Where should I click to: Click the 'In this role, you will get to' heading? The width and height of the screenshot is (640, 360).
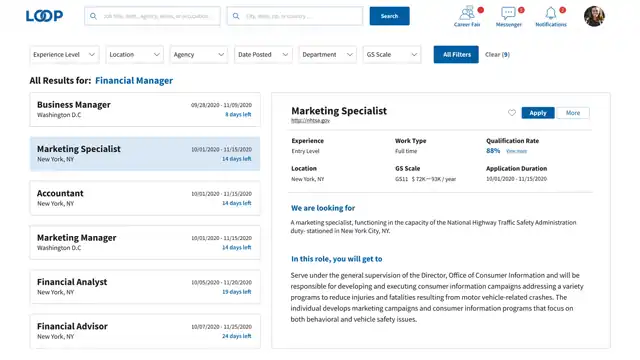[x=337, y=259]
